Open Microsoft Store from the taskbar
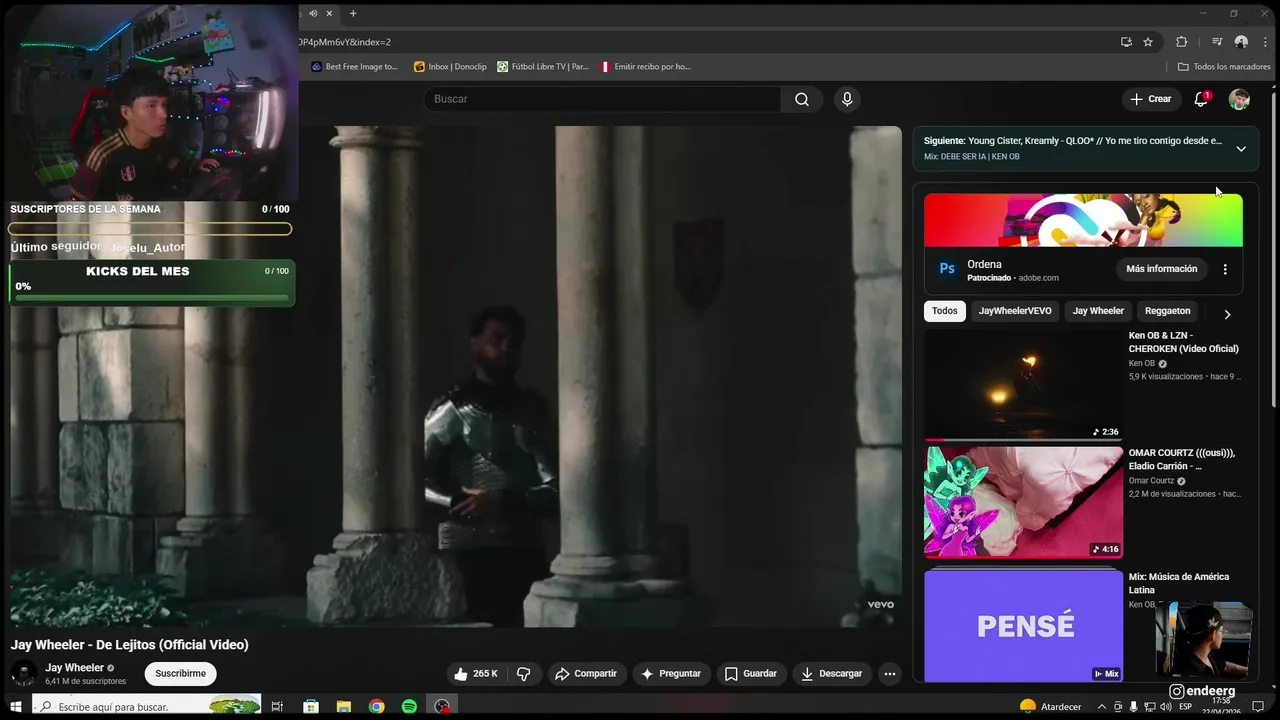This screenshot has width=1280, height=720. tap(310, 707)
